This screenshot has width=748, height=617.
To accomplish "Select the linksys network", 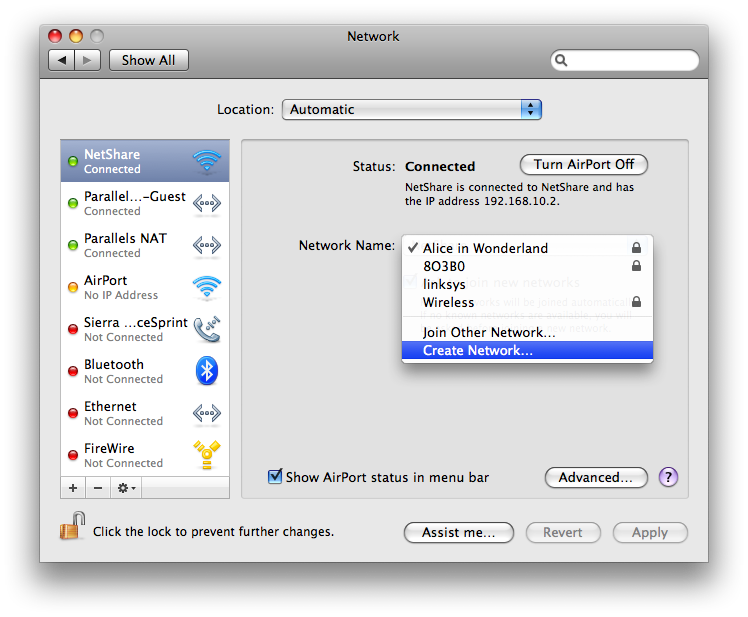I will tap(527, 284).
